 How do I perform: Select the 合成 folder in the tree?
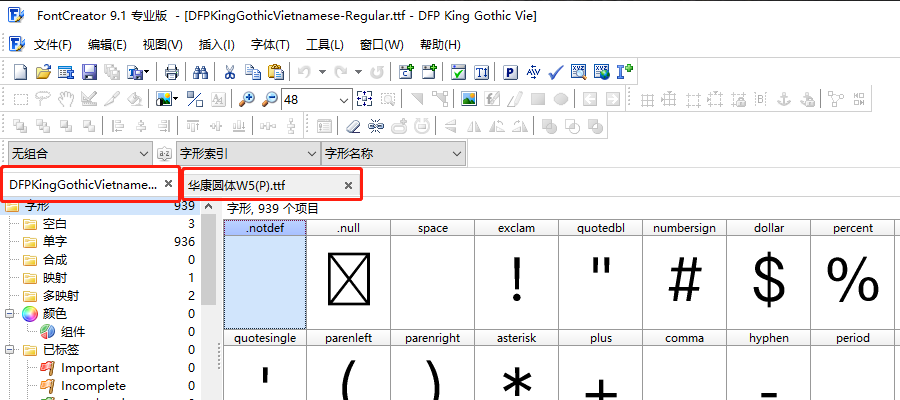[55, 260]
